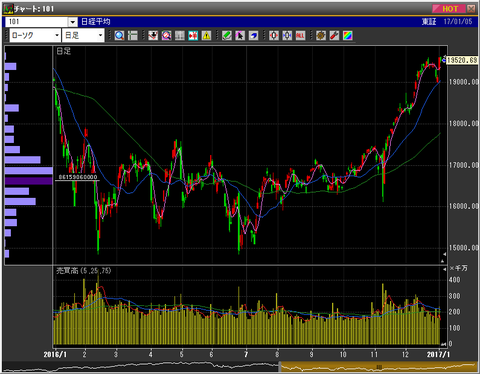Click the 2017/1 date axis label
This screenshot has height=374, width=480.
(x=438, y=354)
